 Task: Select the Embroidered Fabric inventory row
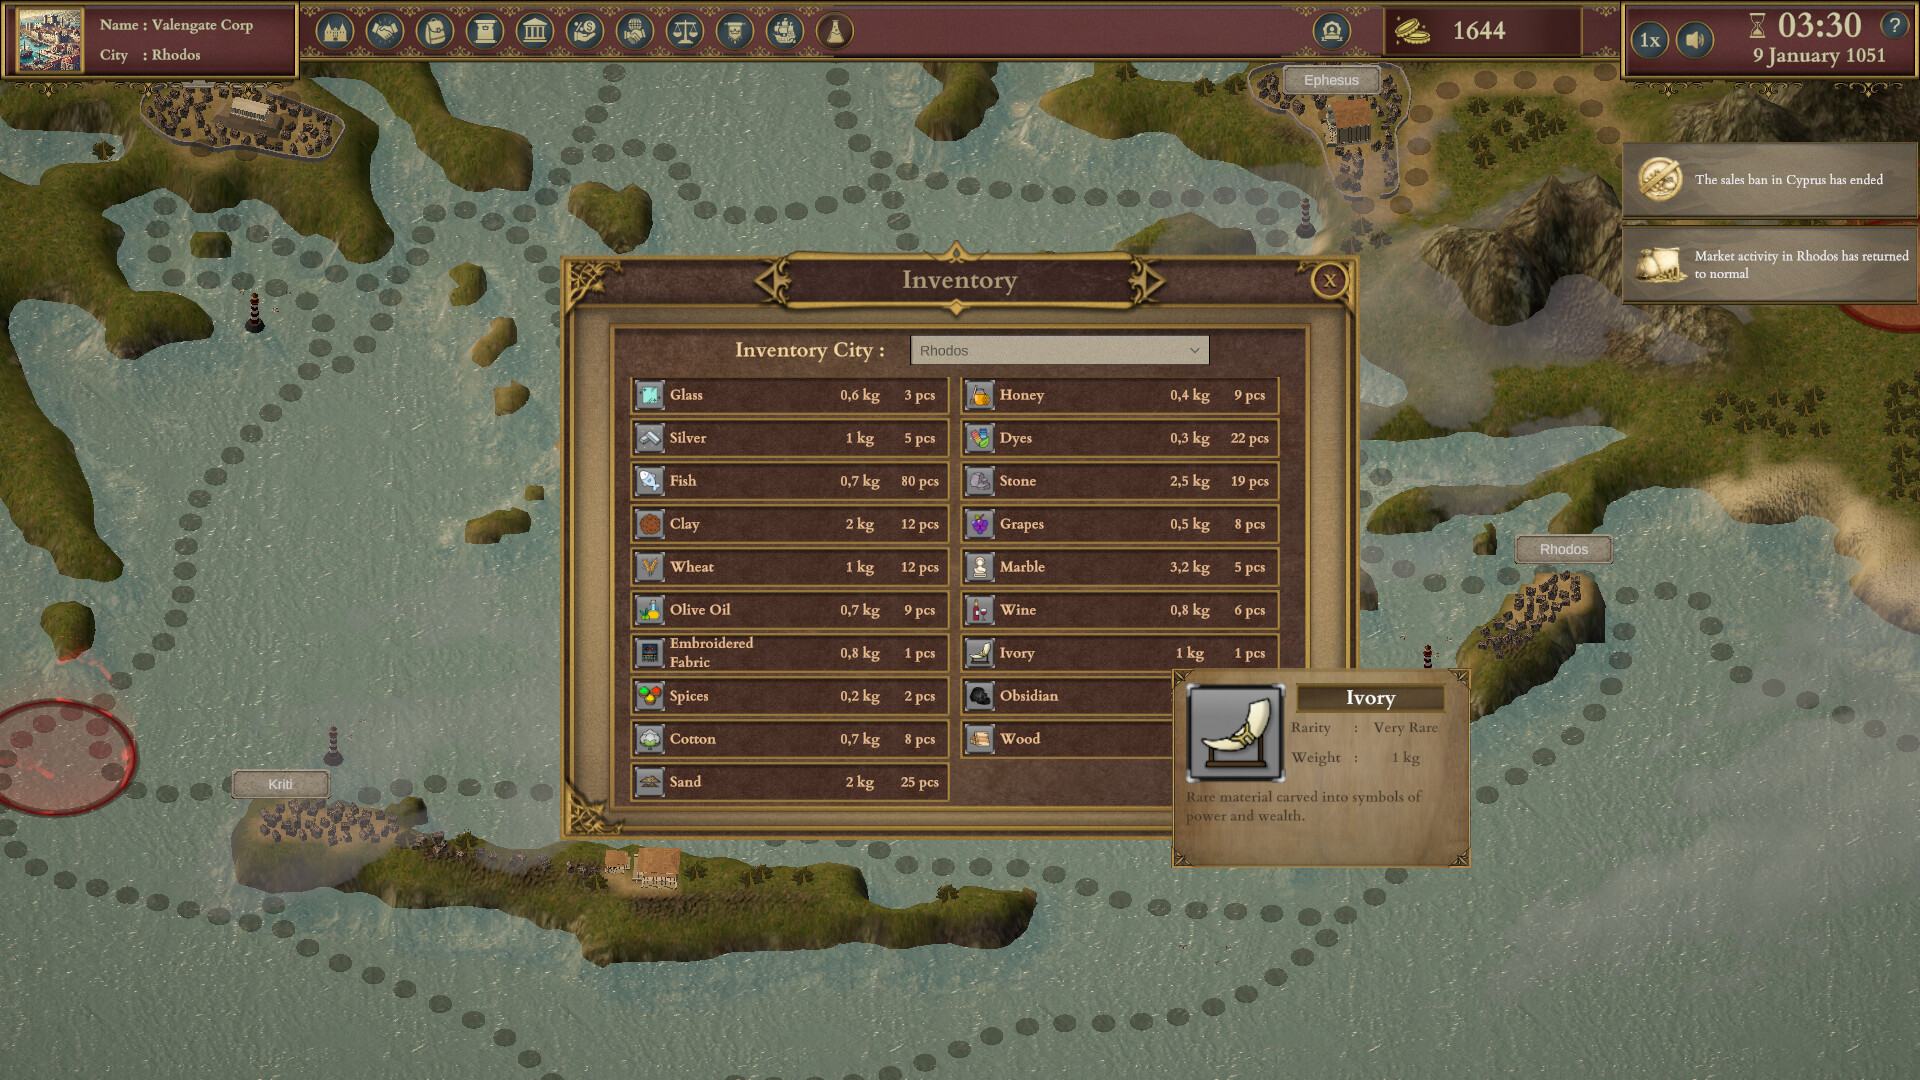789,653
